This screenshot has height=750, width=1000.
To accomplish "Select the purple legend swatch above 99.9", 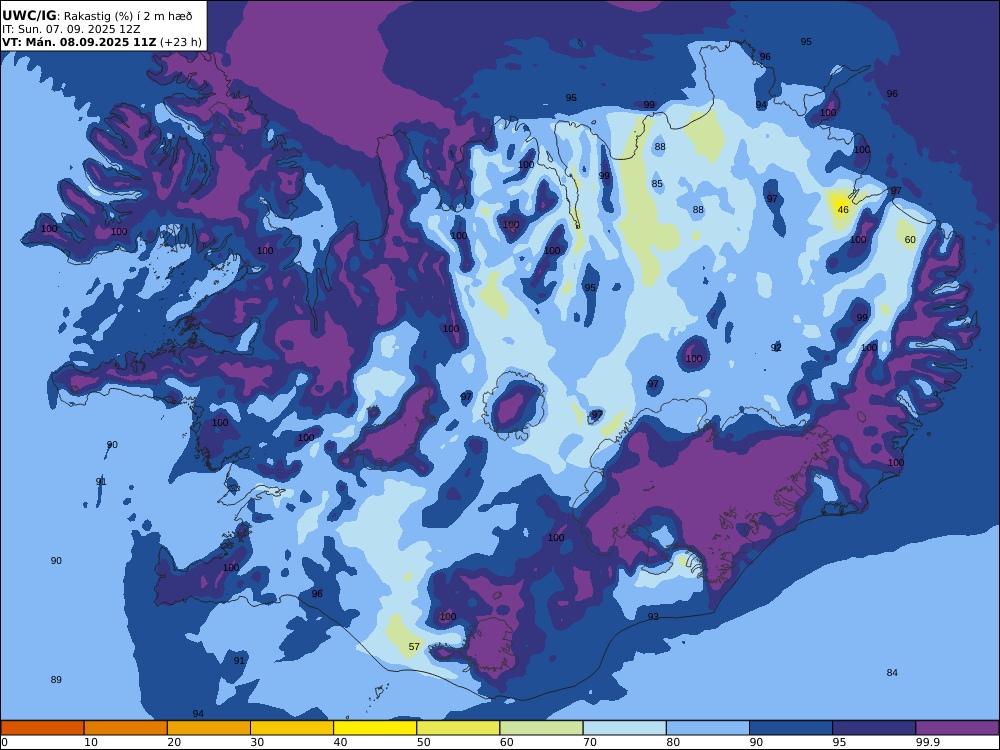I will [957, 728].
